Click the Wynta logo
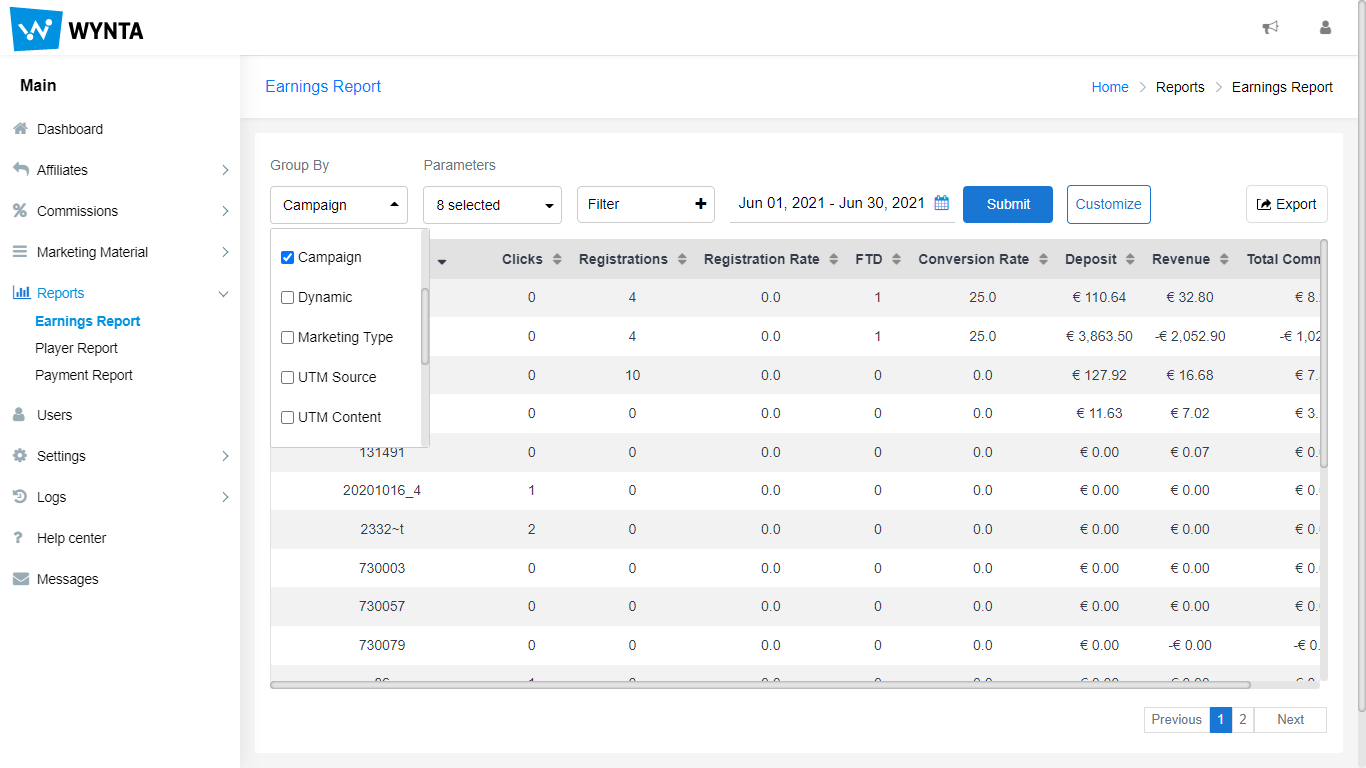The width and height of the screenshot is (1366, 768). (x=78, y=29)
